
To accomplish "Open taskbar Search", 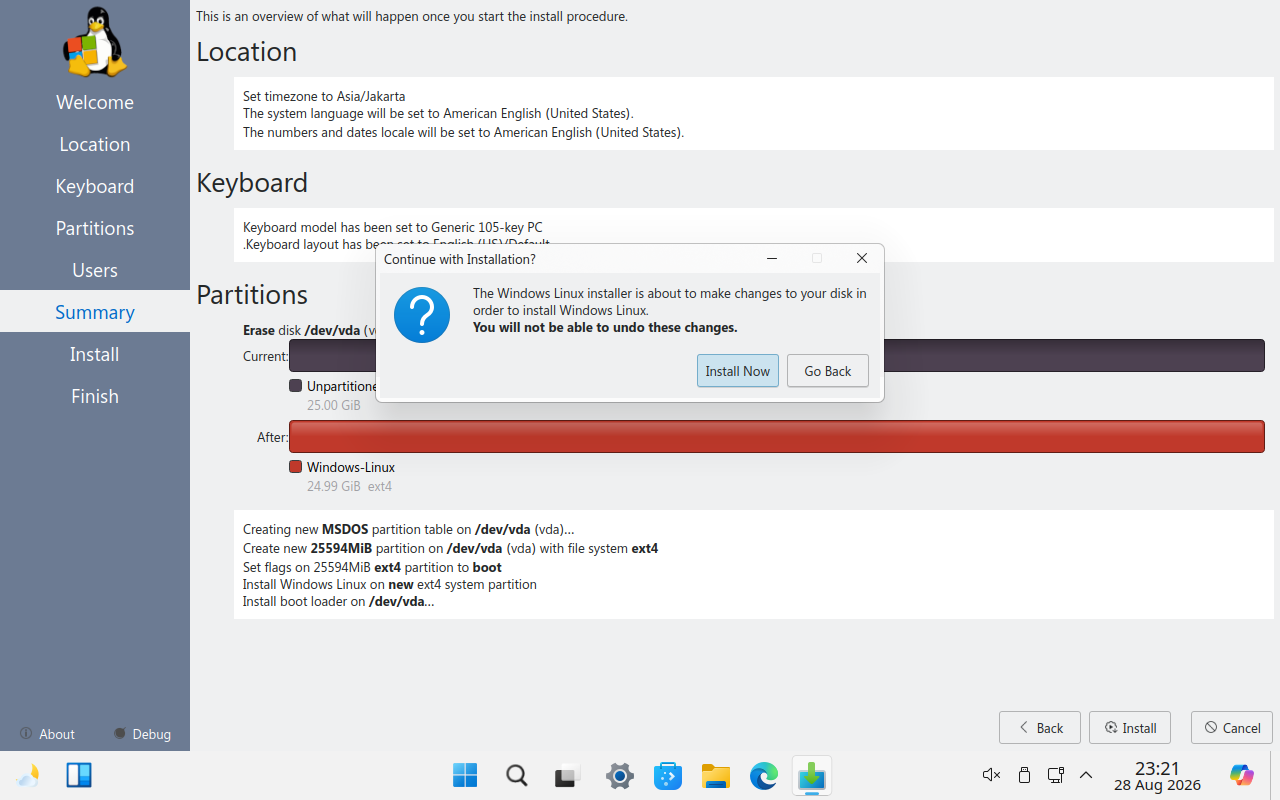I will [516, 775].
